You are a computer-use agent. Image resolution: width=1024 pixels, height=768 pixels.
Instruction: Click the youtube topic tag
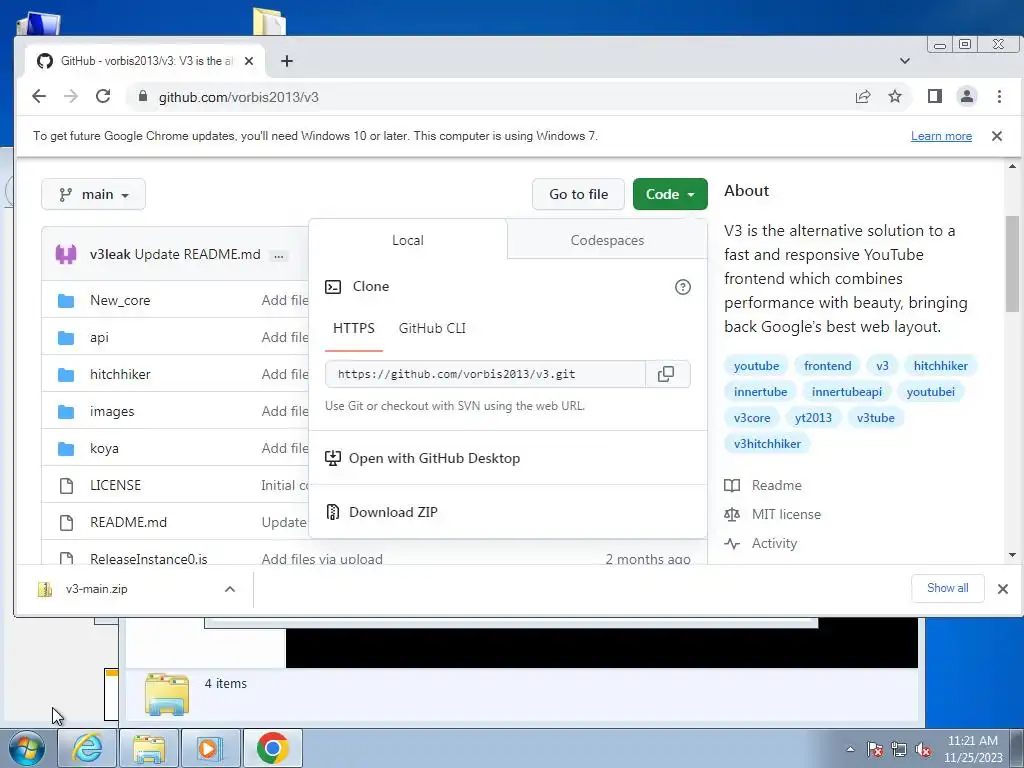pyautogui.click(x=756, y=366)
